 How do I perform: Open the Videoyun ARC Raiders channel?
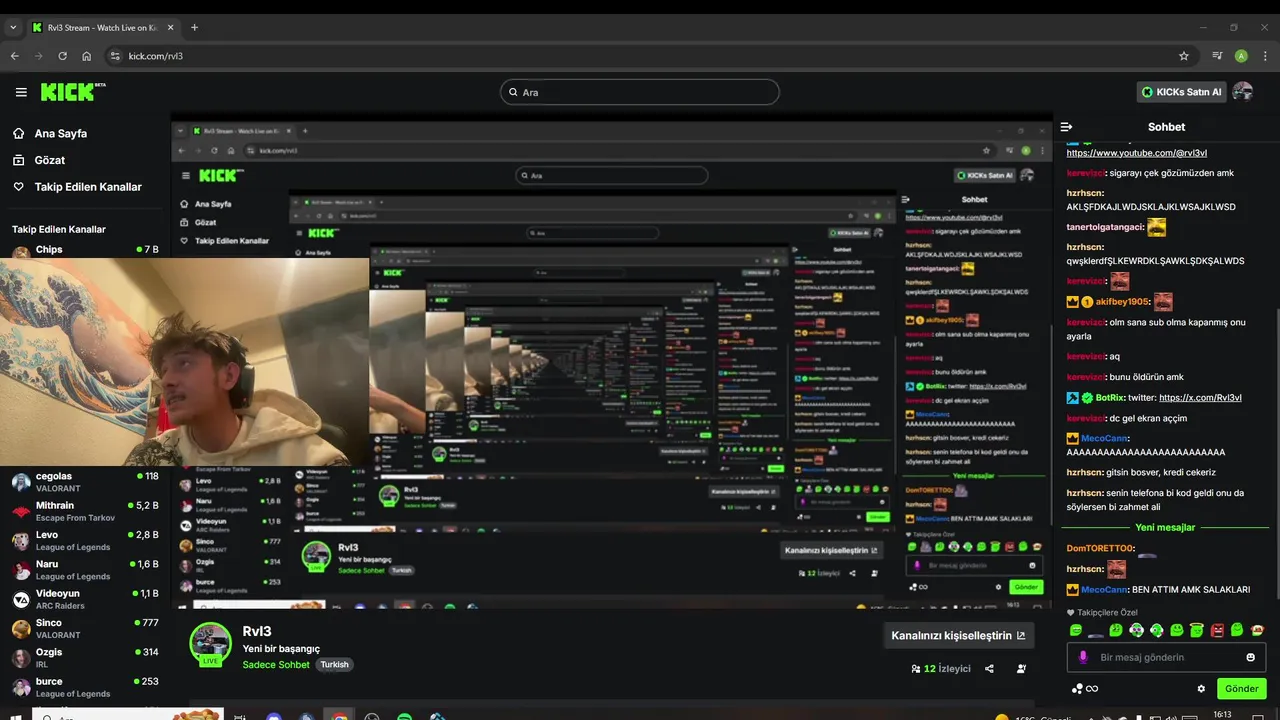(x=86, y=599)
